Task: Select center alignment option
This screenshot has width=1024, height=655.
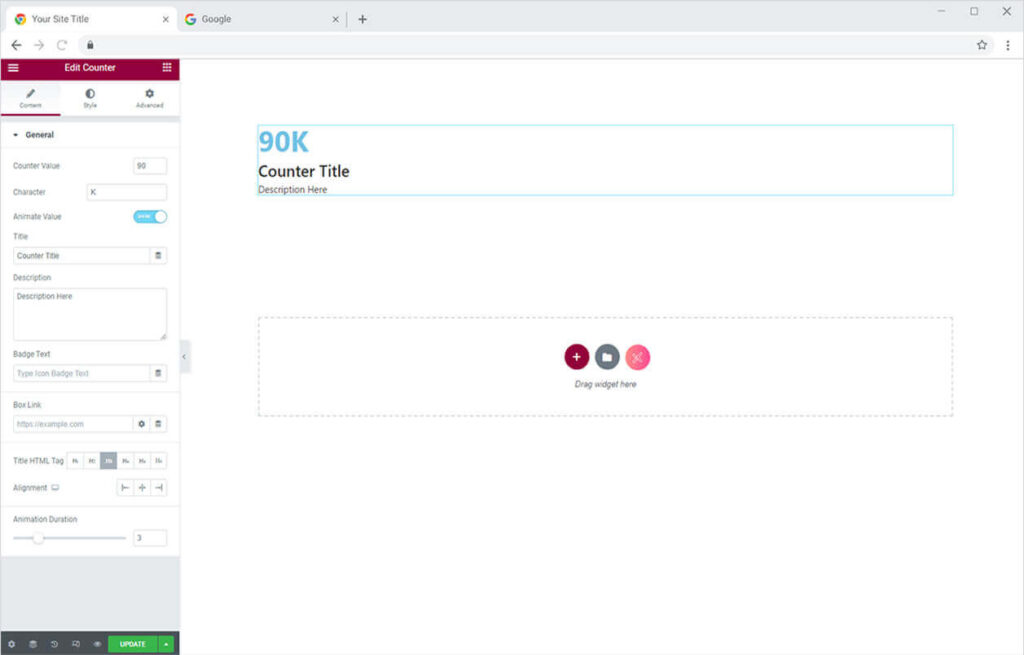Action: [142, 488]
